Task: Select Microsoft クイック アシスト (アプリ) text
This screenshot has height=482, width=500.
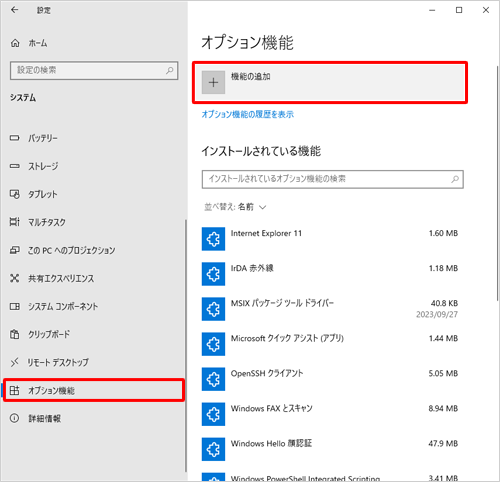Action: [287, 338]
